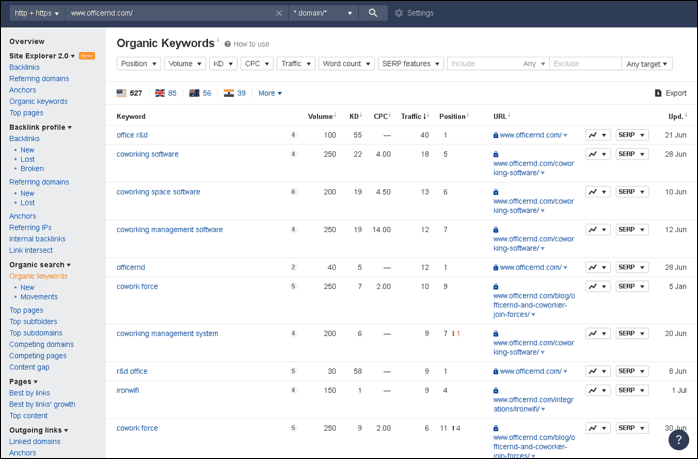Open position history chart for 'coworking management software'
This screenshot has width=698, height=459.
tap(597, 230)
